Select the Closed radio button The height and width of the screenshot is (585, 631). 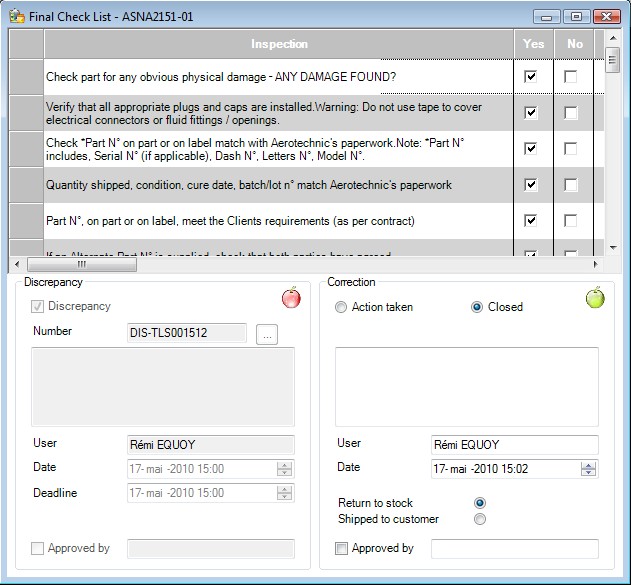pyautogui.click(x=477, y=308)
